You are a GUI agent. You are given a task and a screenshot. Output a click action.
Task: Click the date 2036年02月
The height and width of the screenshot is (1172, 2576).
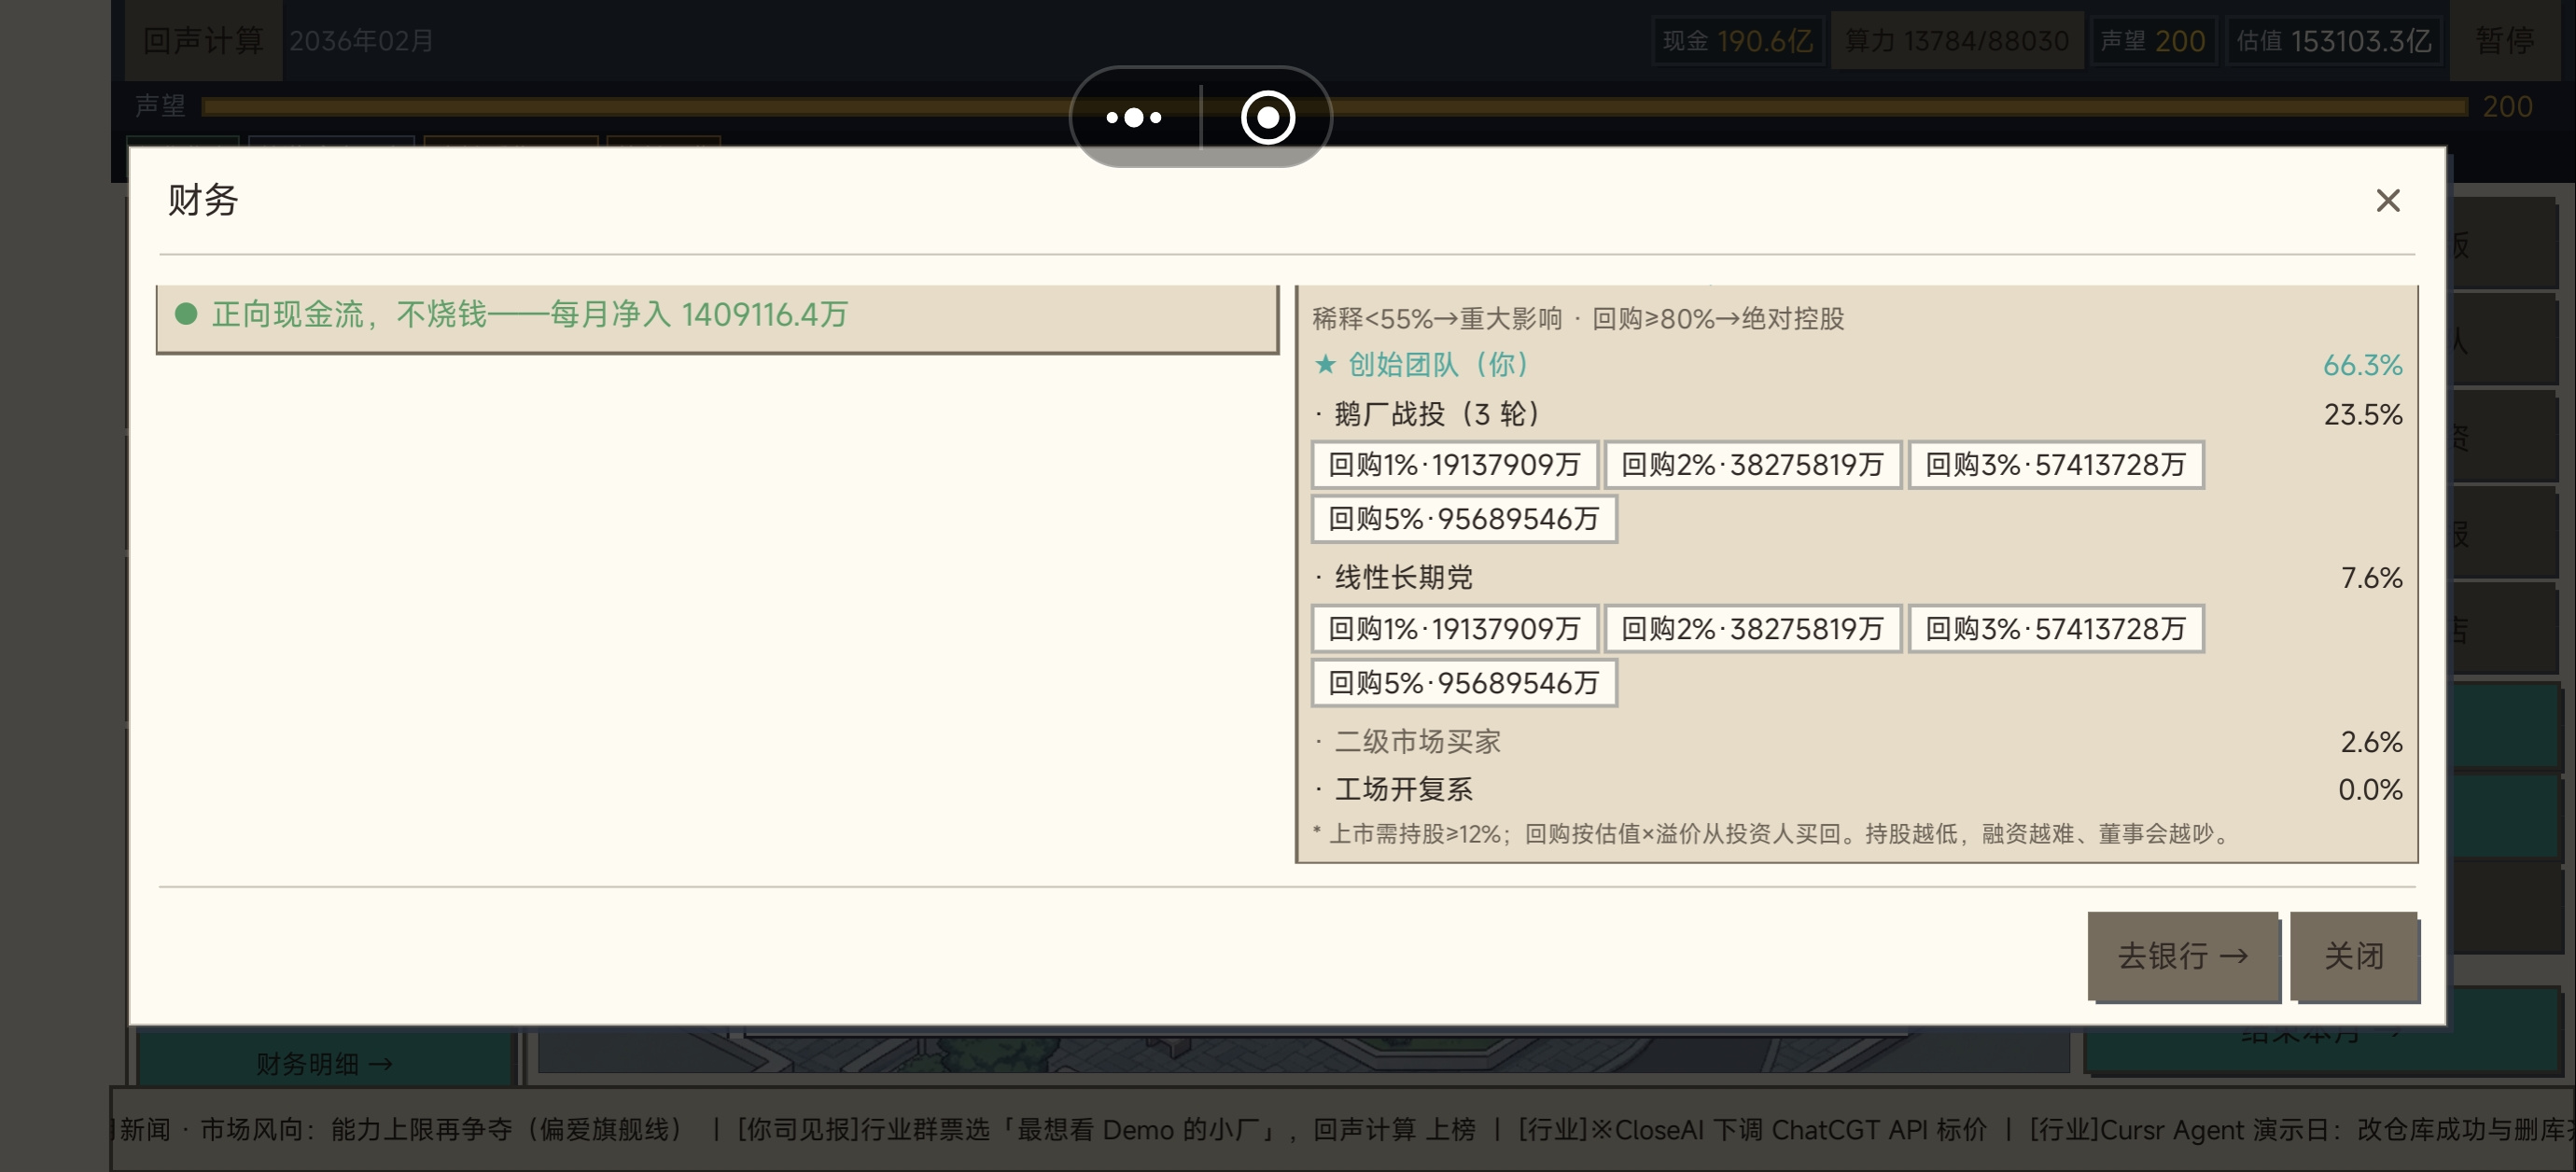(x=361, y=41)
